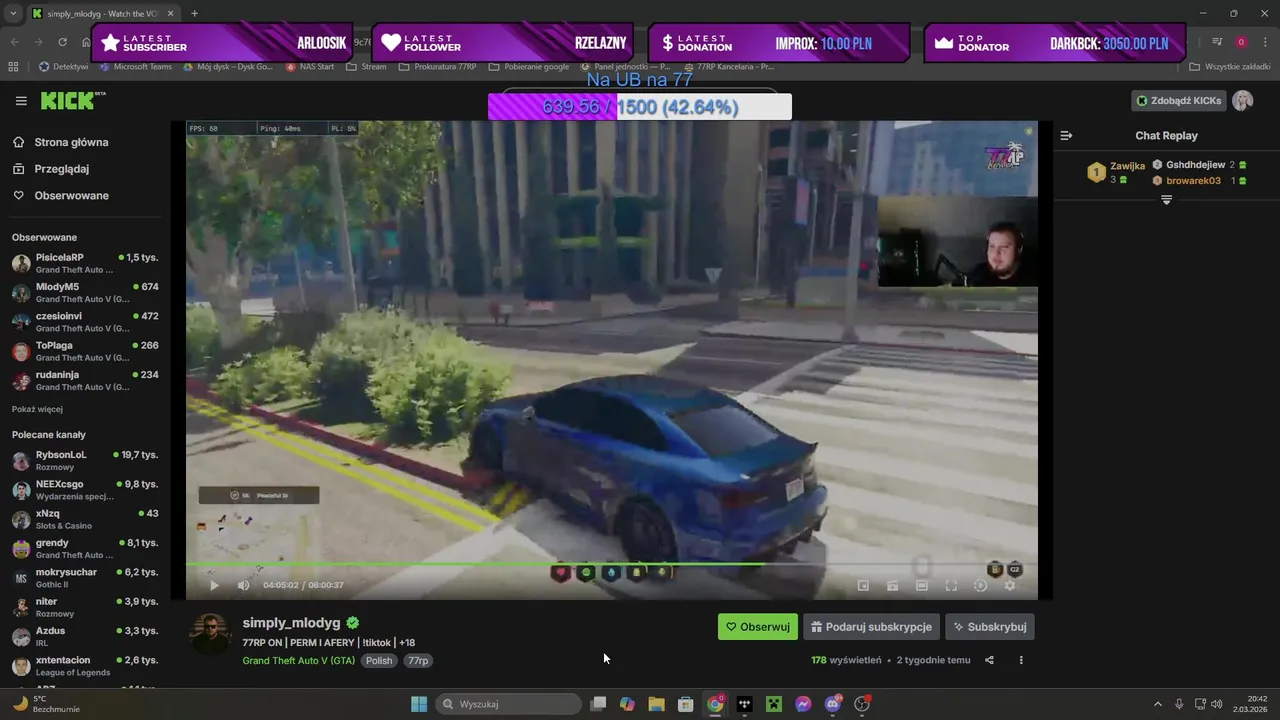This screenshot has width=1280, height=720.
Task: Play the video
Action: pos(213,585)
